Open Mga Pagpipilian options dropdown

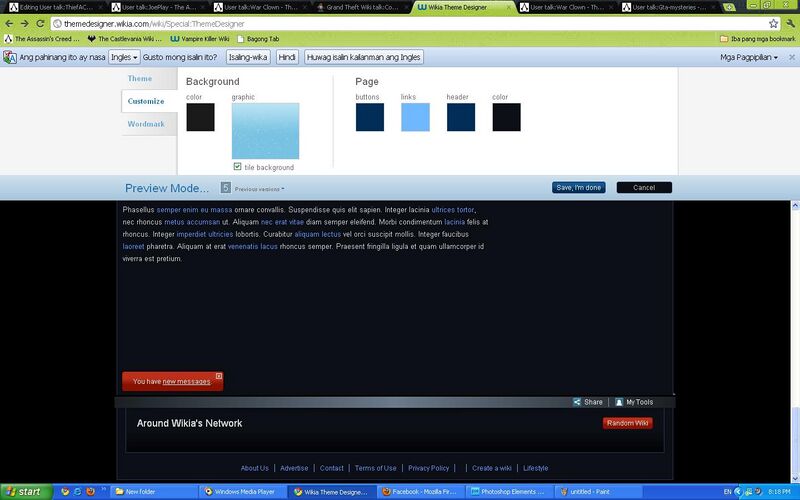point(748,57)
